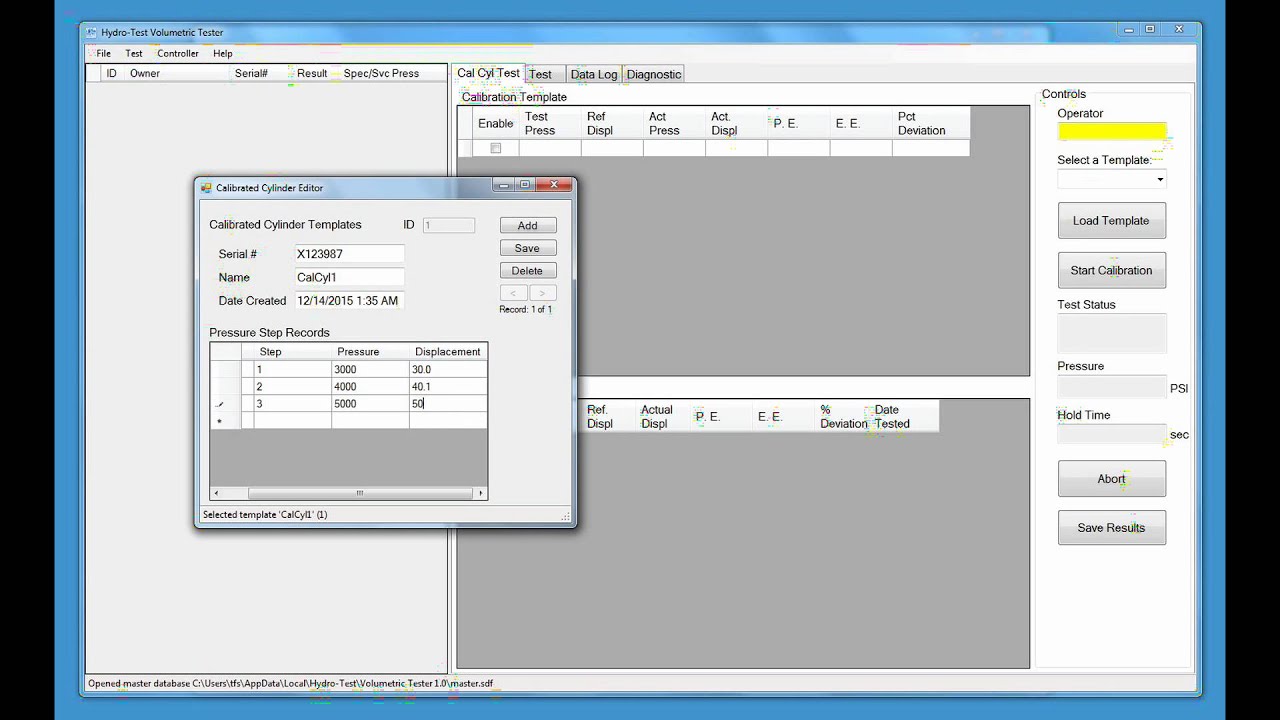Image resolution: width=1280 pixels, height=720 pixels.
Task: Click the Test Status display box
Action: pos(1112,333)
